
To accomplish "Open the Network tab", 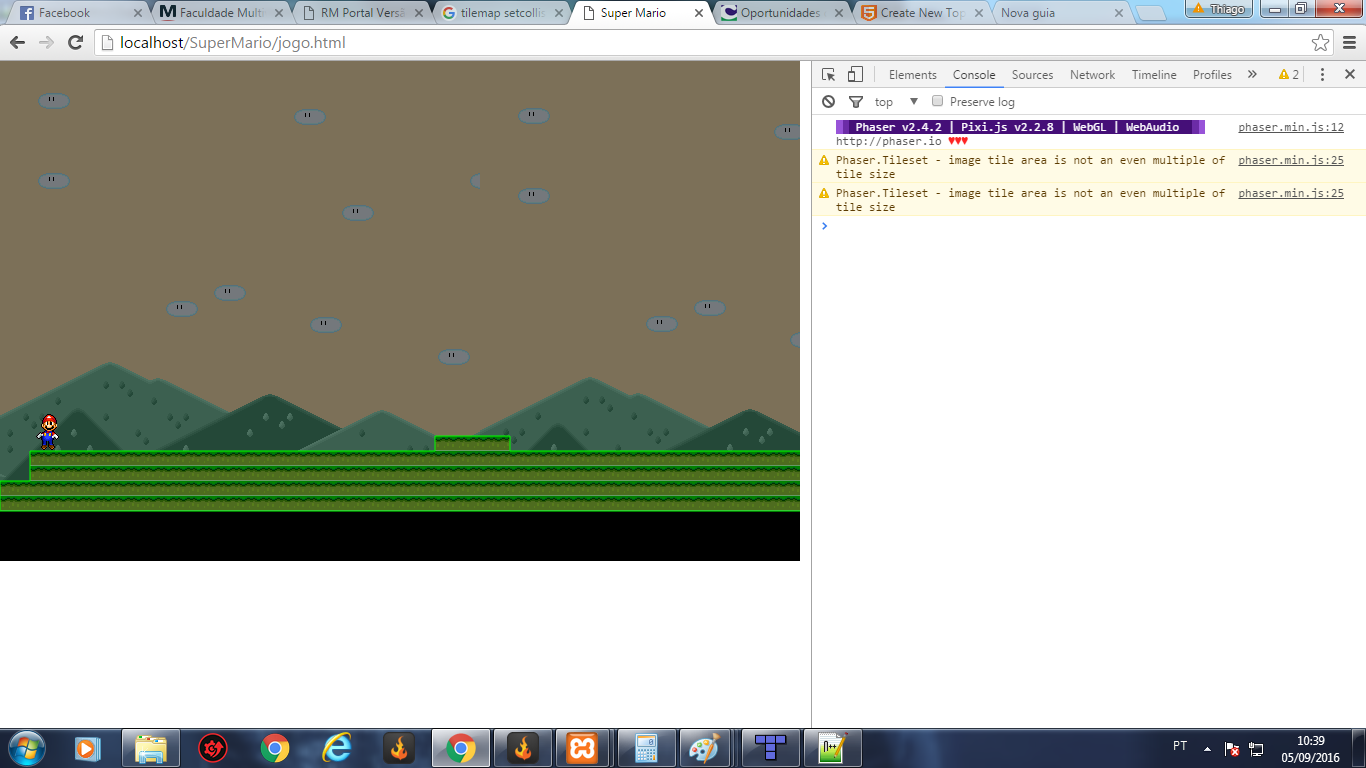I will point(1092,75).
